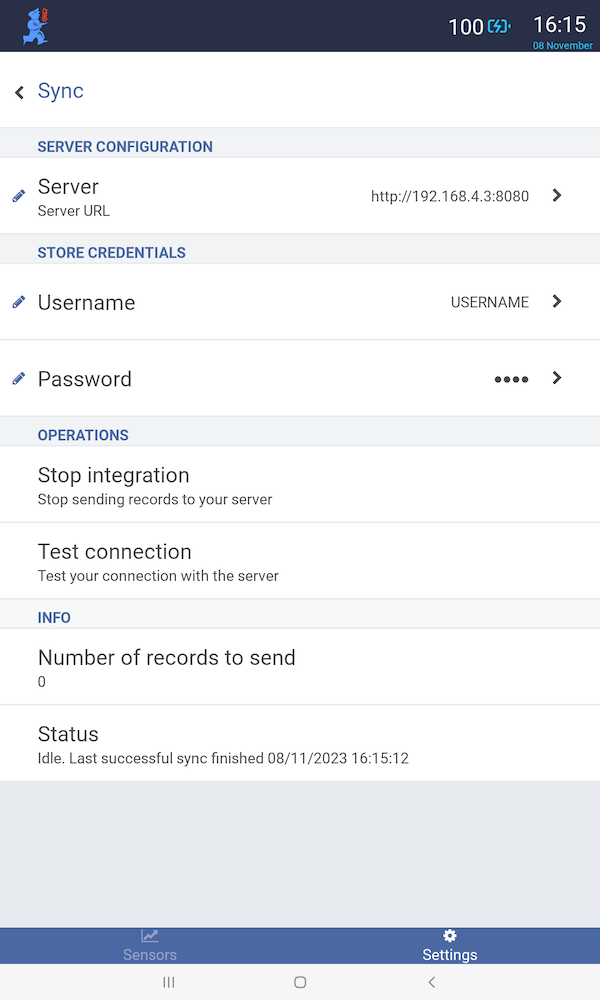Tap the Android back navigation button
This screenshot has width=600, height=1000.
click(x=432, y=982)
